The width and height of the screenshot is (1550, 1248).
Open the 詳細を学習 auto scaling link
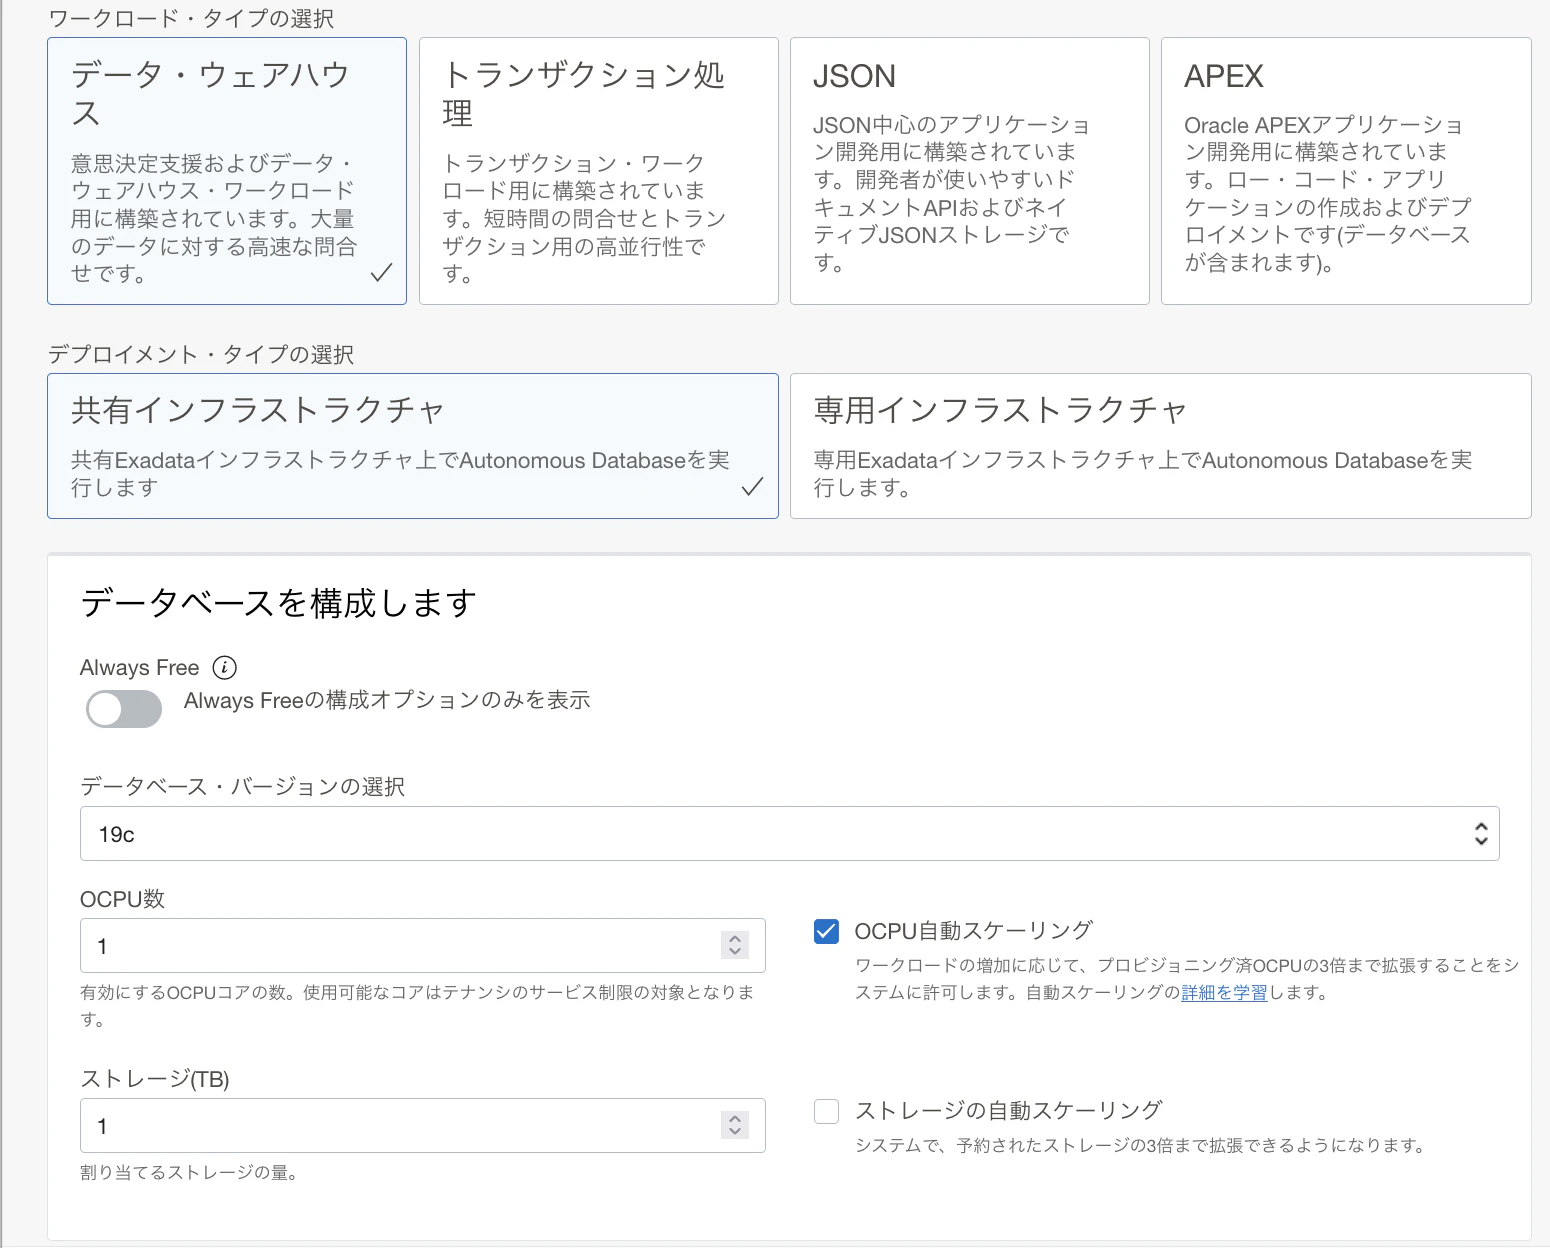[x=1224, y=993]
